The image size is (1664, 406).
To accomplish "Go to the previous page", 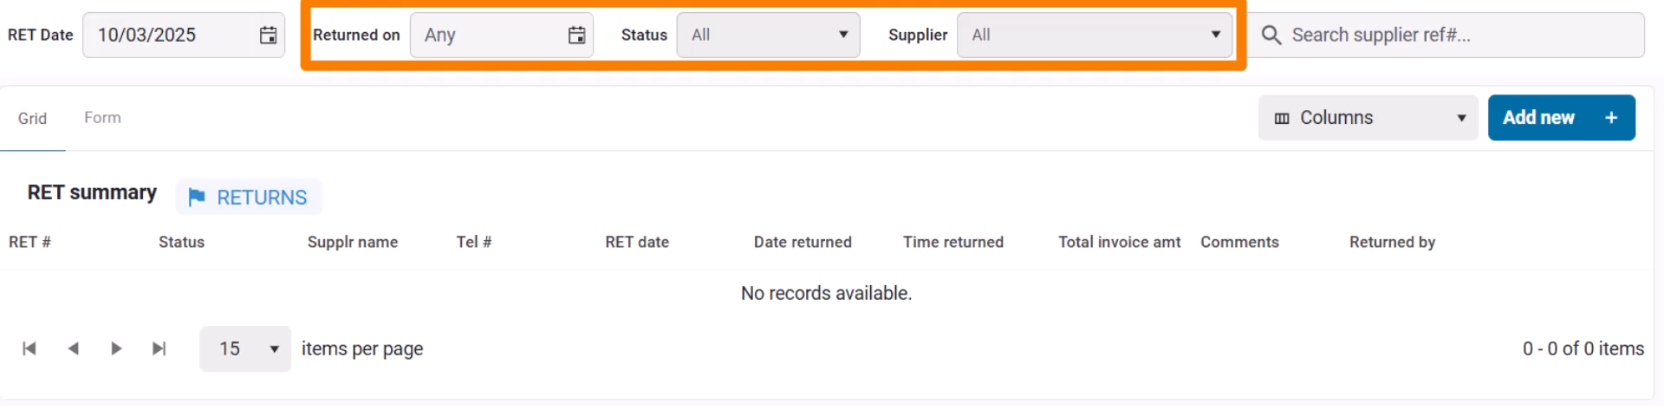I will click(x=73, y=348).
